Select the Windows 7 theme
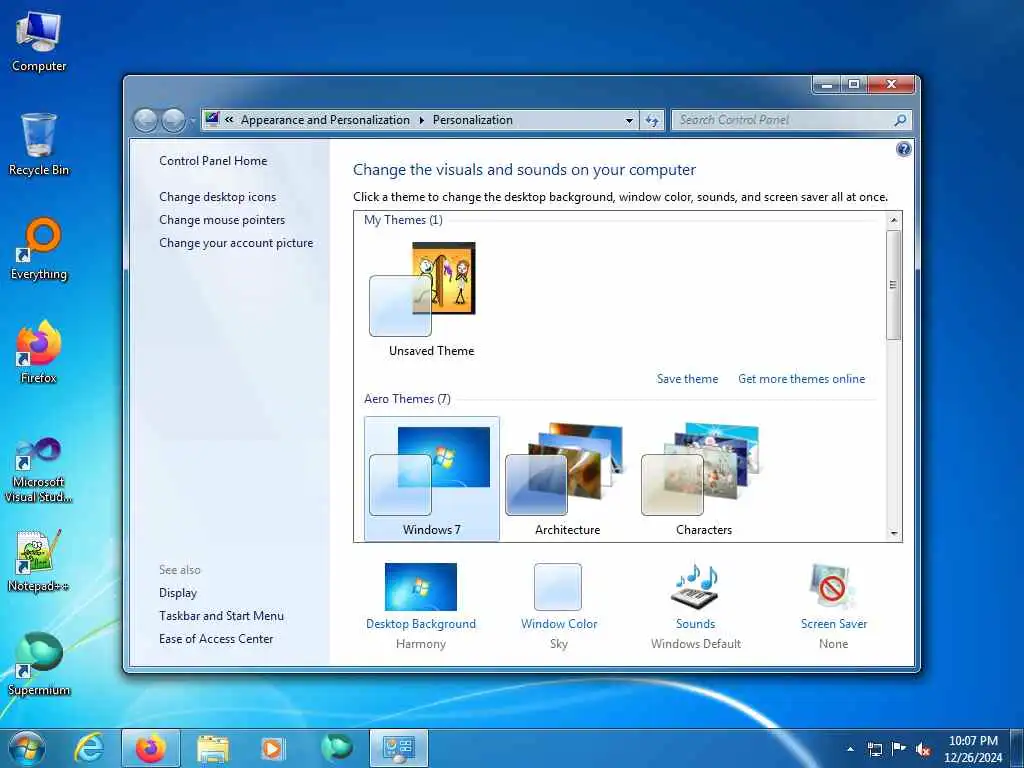 tap(432, 479)
